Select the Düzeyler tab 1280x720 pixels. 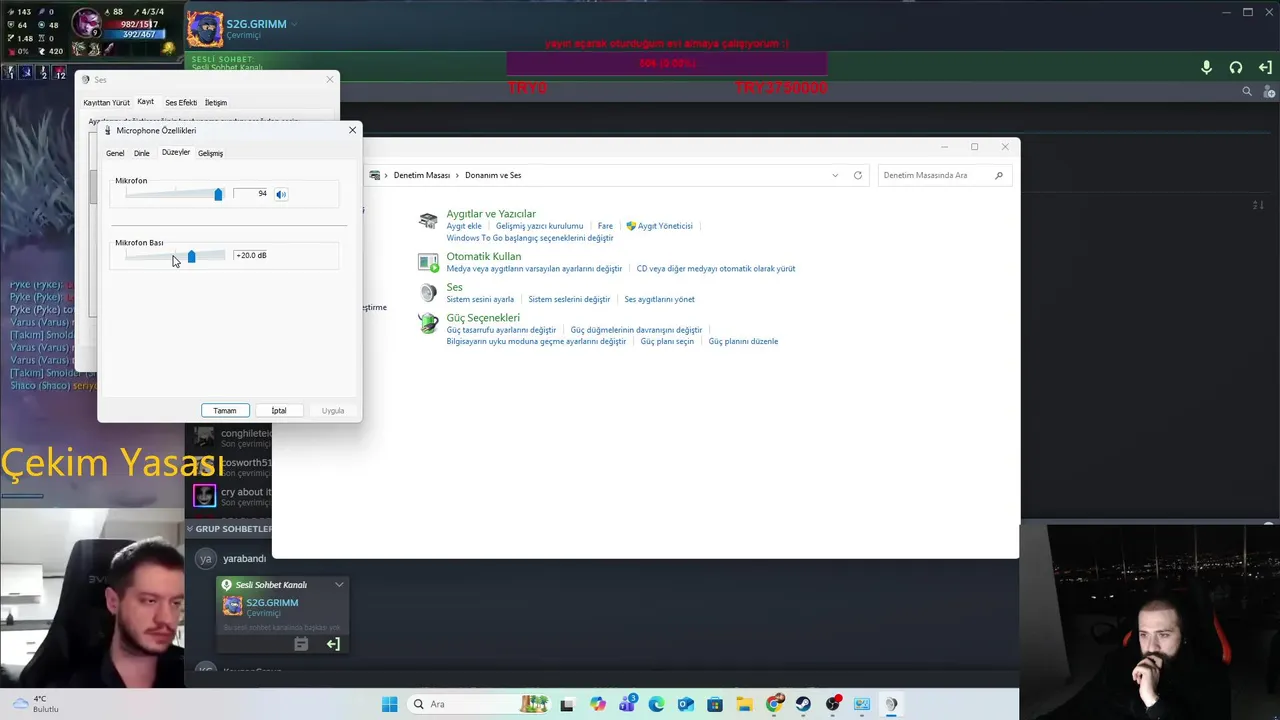pyautogui.click(x=176, y=152)
